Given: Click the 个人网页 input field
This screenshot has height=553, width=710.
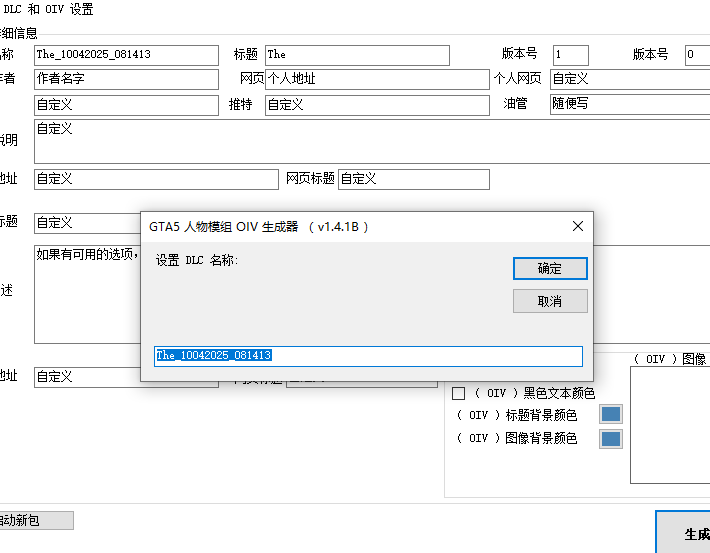Looking at the screenshot, I should tap(630, 79).
